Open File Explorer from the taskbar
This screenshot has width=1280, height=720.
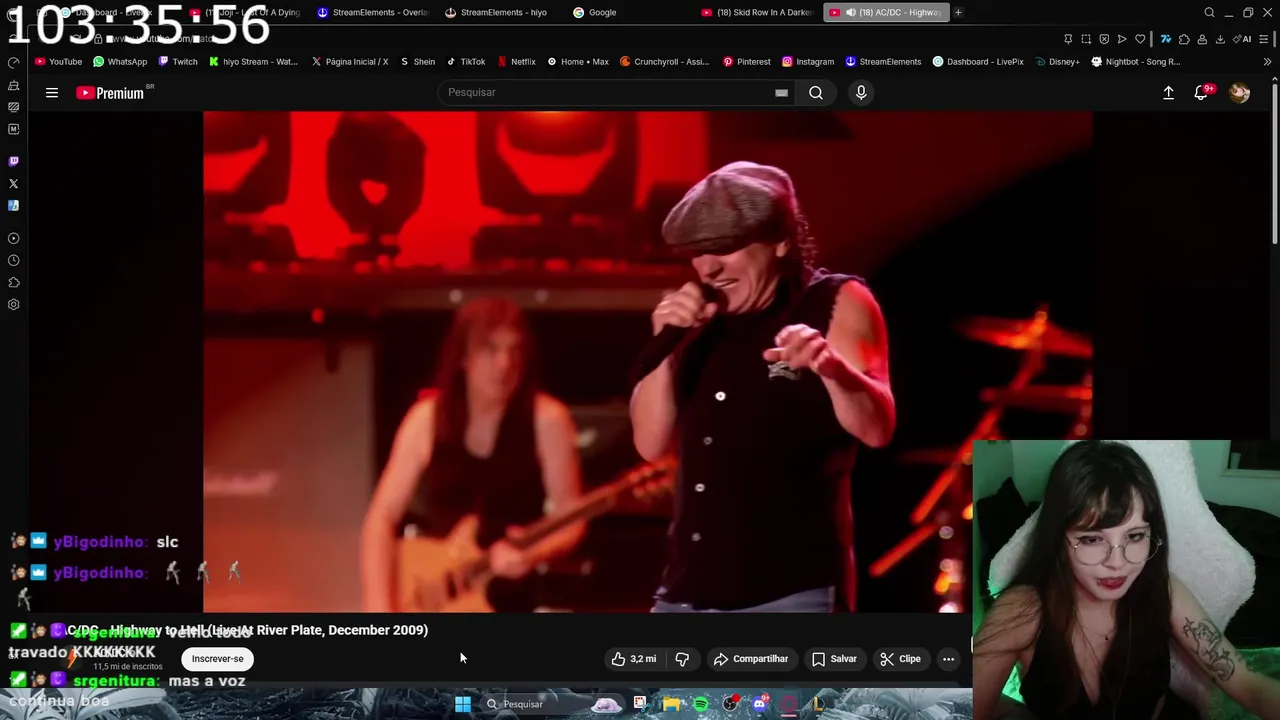[671, 704]
